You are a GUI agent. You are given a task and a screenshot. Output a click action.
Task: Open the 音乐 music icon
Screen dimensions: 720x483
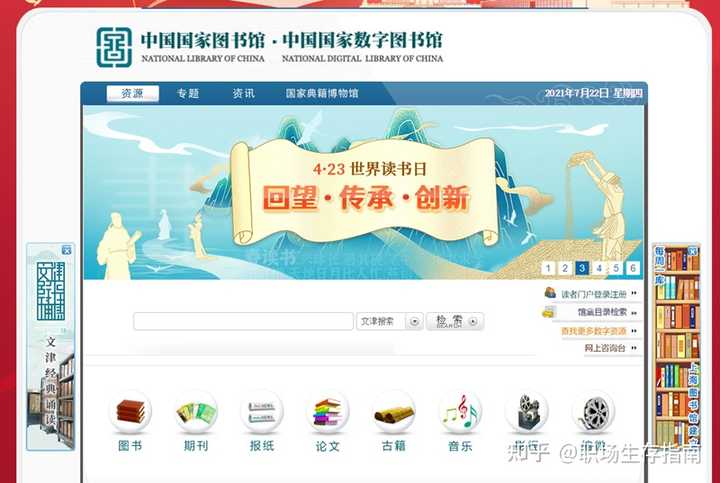tap(460, 412)
